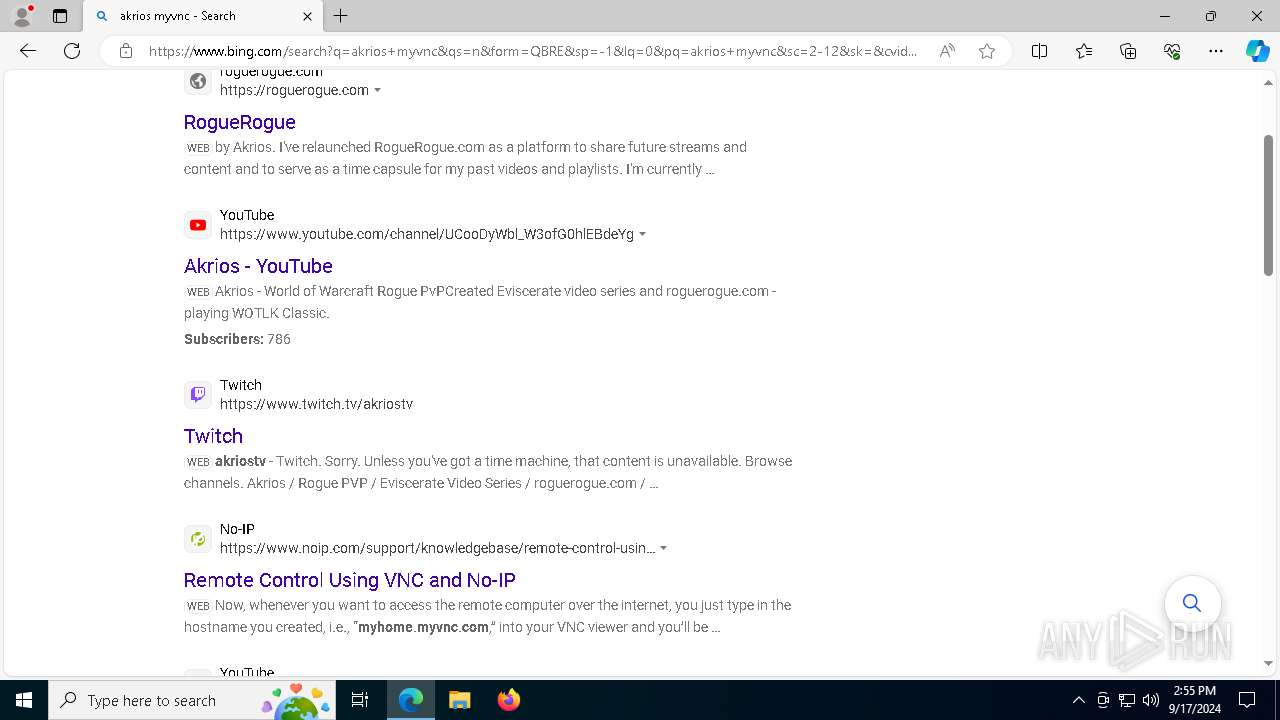Click the scrollbar up arrow

tap(1268, 83)
